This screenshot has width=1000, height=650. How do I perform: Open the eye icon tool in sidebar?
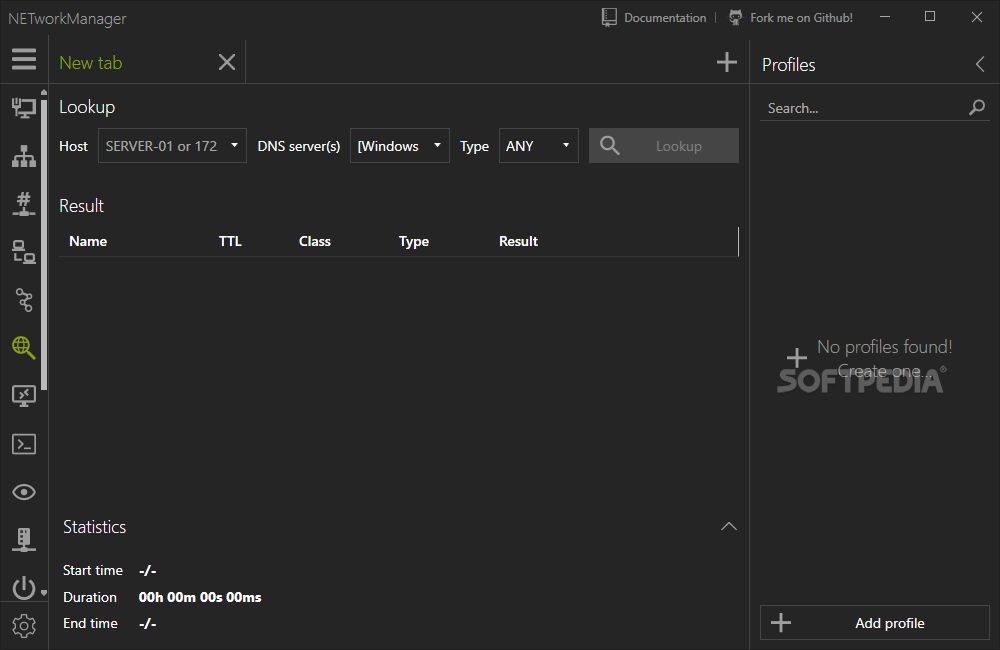(x=24, y=492)
